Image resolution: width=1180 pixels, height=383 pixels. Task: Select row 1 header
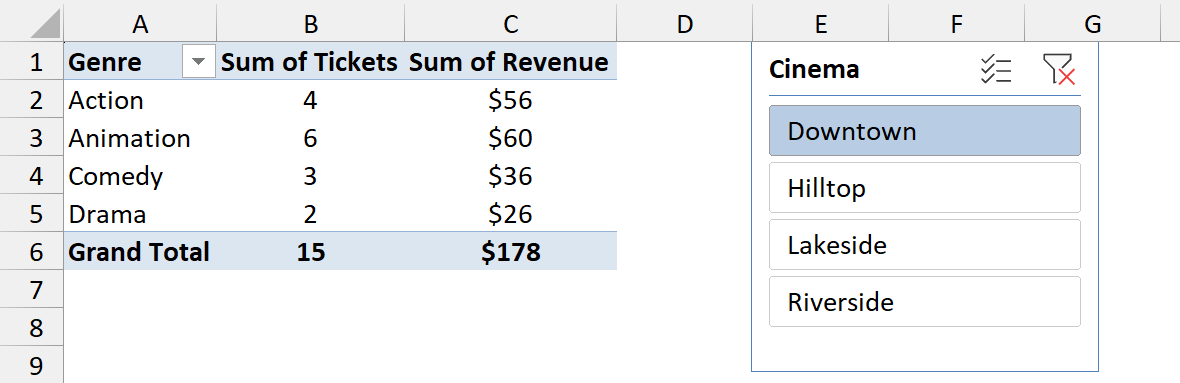click(32, 62)
